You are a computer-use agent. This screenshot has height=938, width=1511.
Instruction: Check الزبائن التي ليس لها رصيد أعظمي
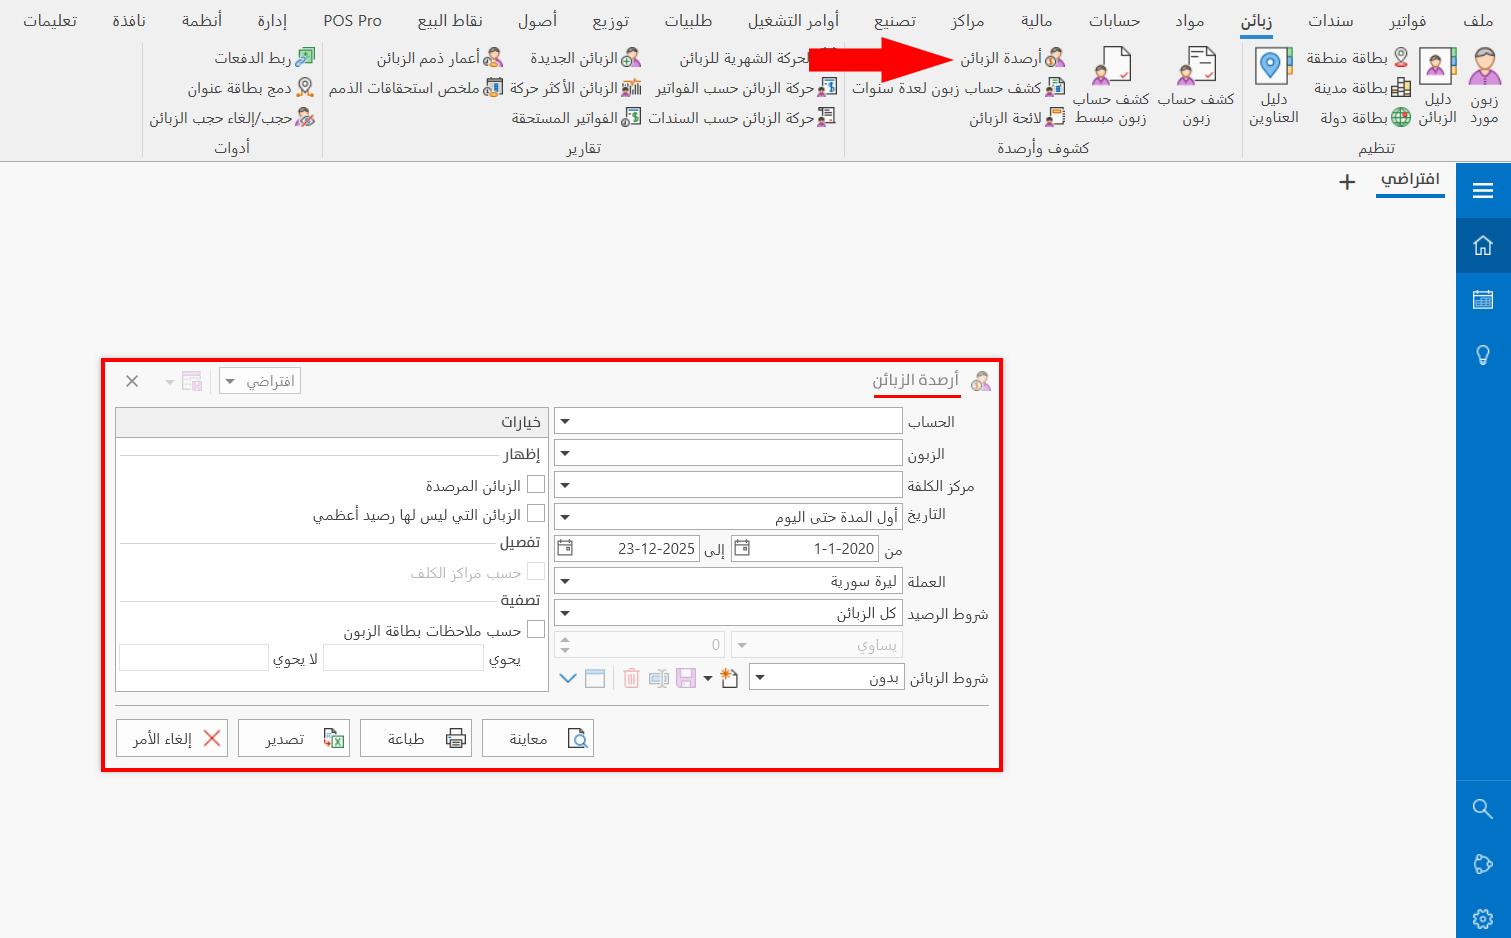[x=537, y=513]
